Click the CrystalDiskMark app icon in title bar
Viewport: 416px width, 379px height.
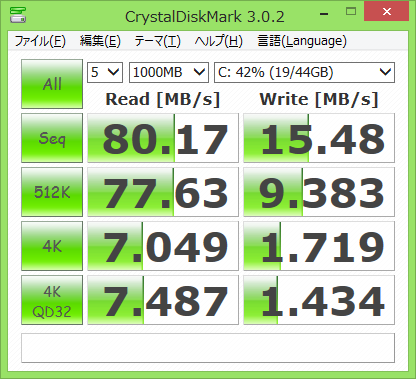(18, 15)
